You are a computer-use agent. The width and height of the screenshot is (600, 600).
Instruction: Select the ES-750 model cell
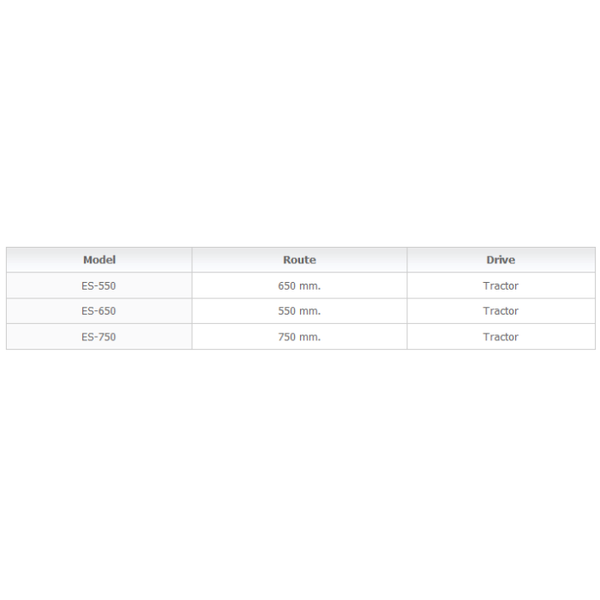tap(99, 336)
